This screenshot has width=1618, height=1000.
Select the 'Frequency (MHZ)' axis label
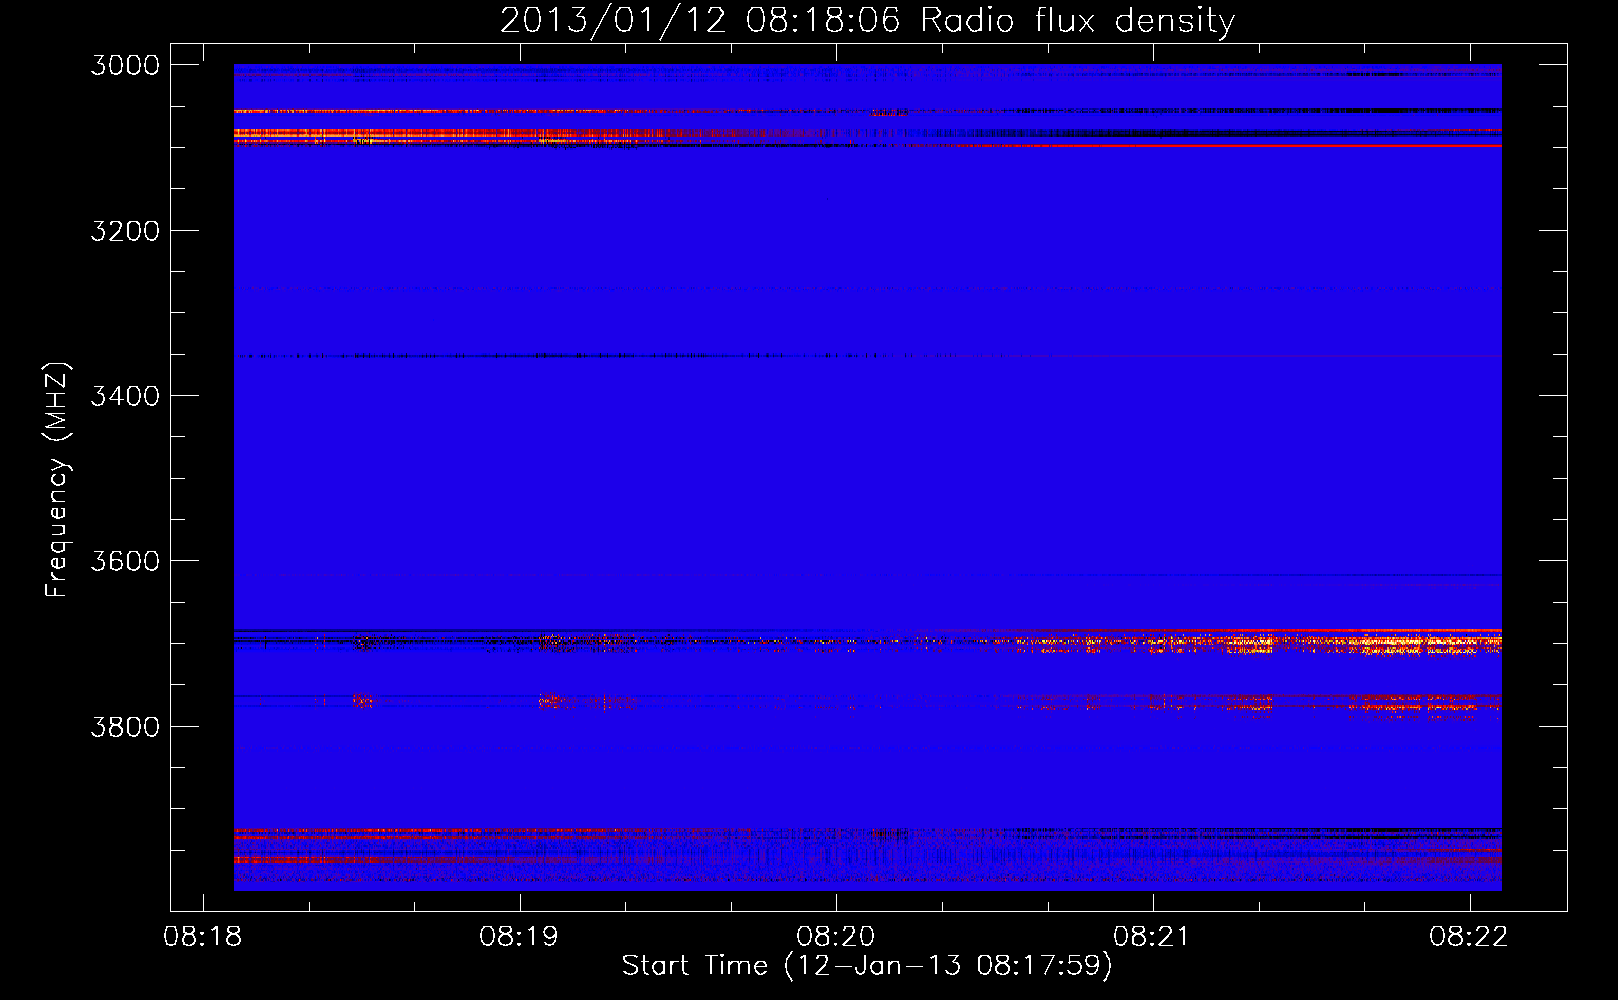point(58,480)
